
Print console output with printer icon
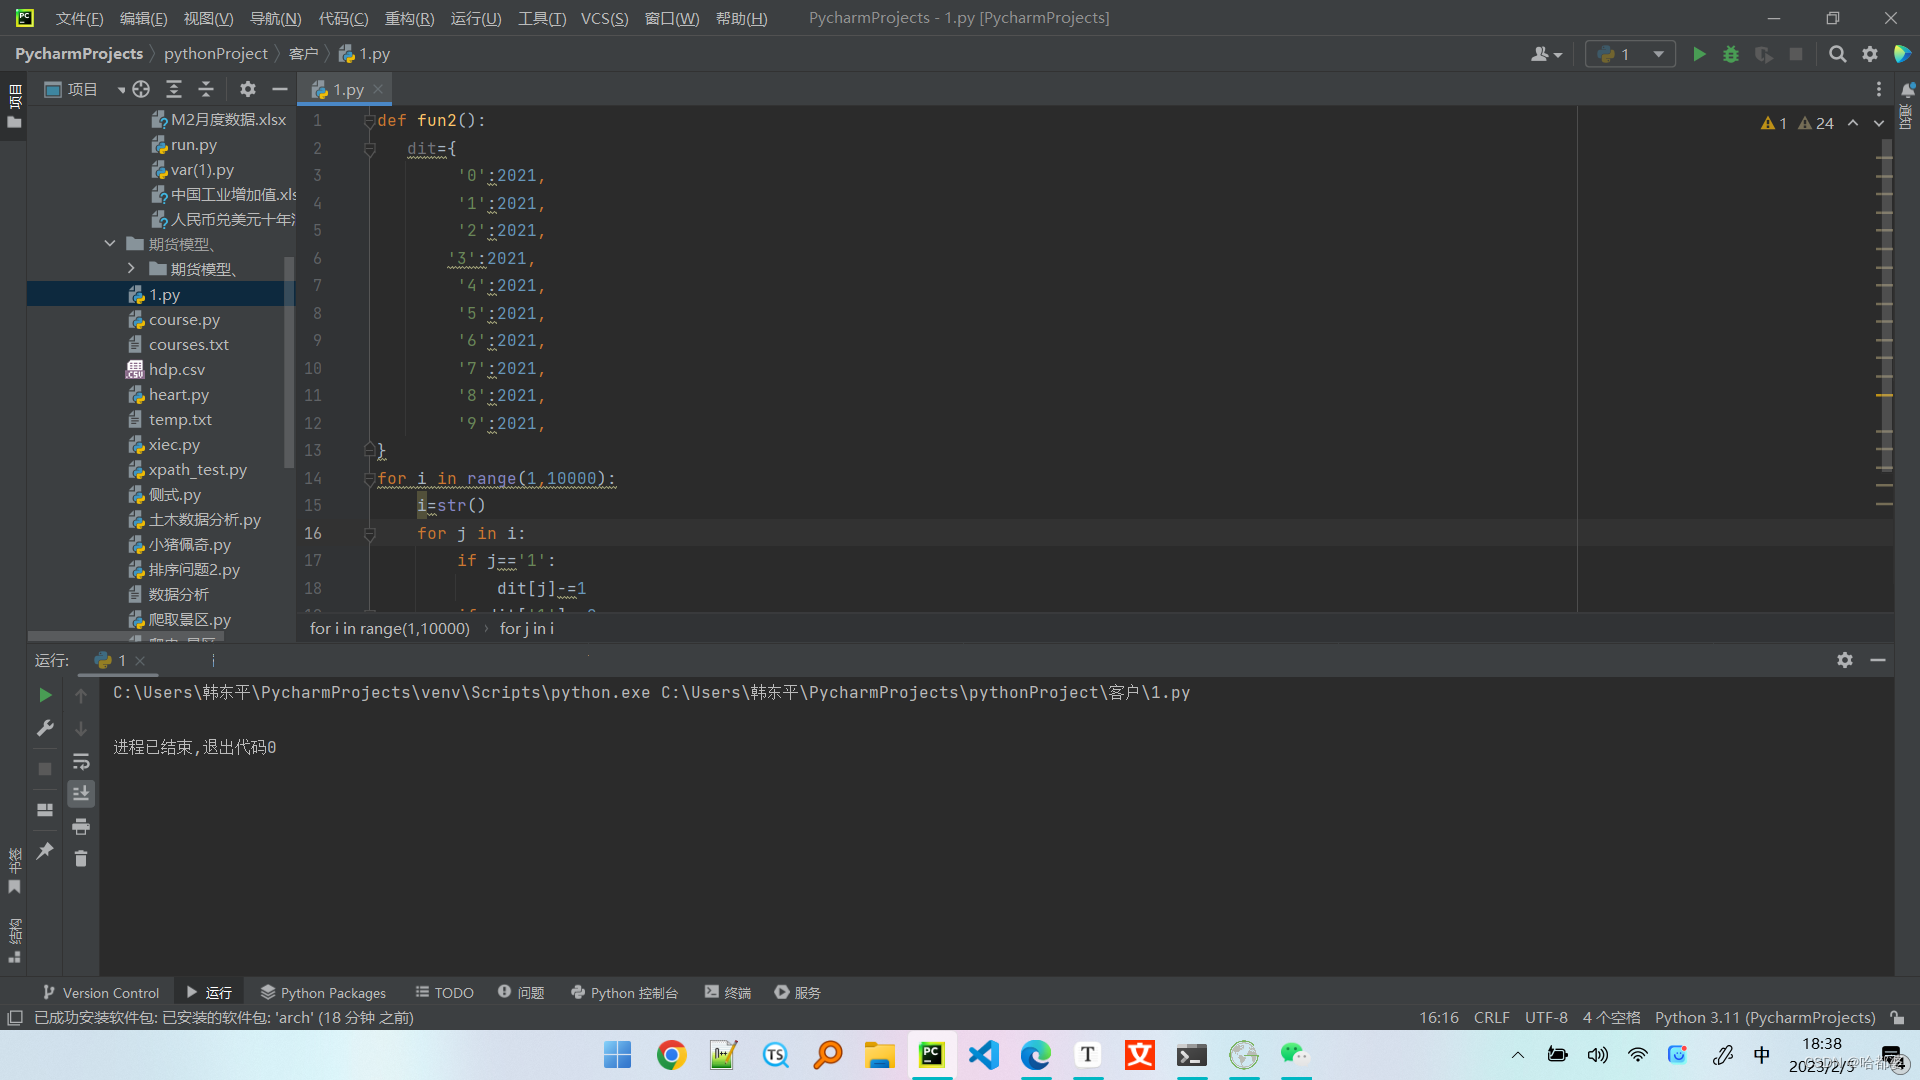[x=81, y=826]
